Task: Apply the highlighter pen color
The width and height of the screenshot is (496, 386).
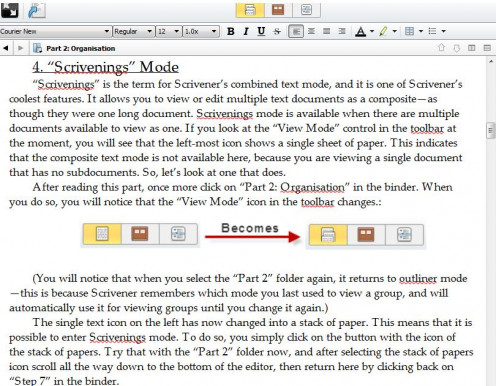Action: click(383, 31)
